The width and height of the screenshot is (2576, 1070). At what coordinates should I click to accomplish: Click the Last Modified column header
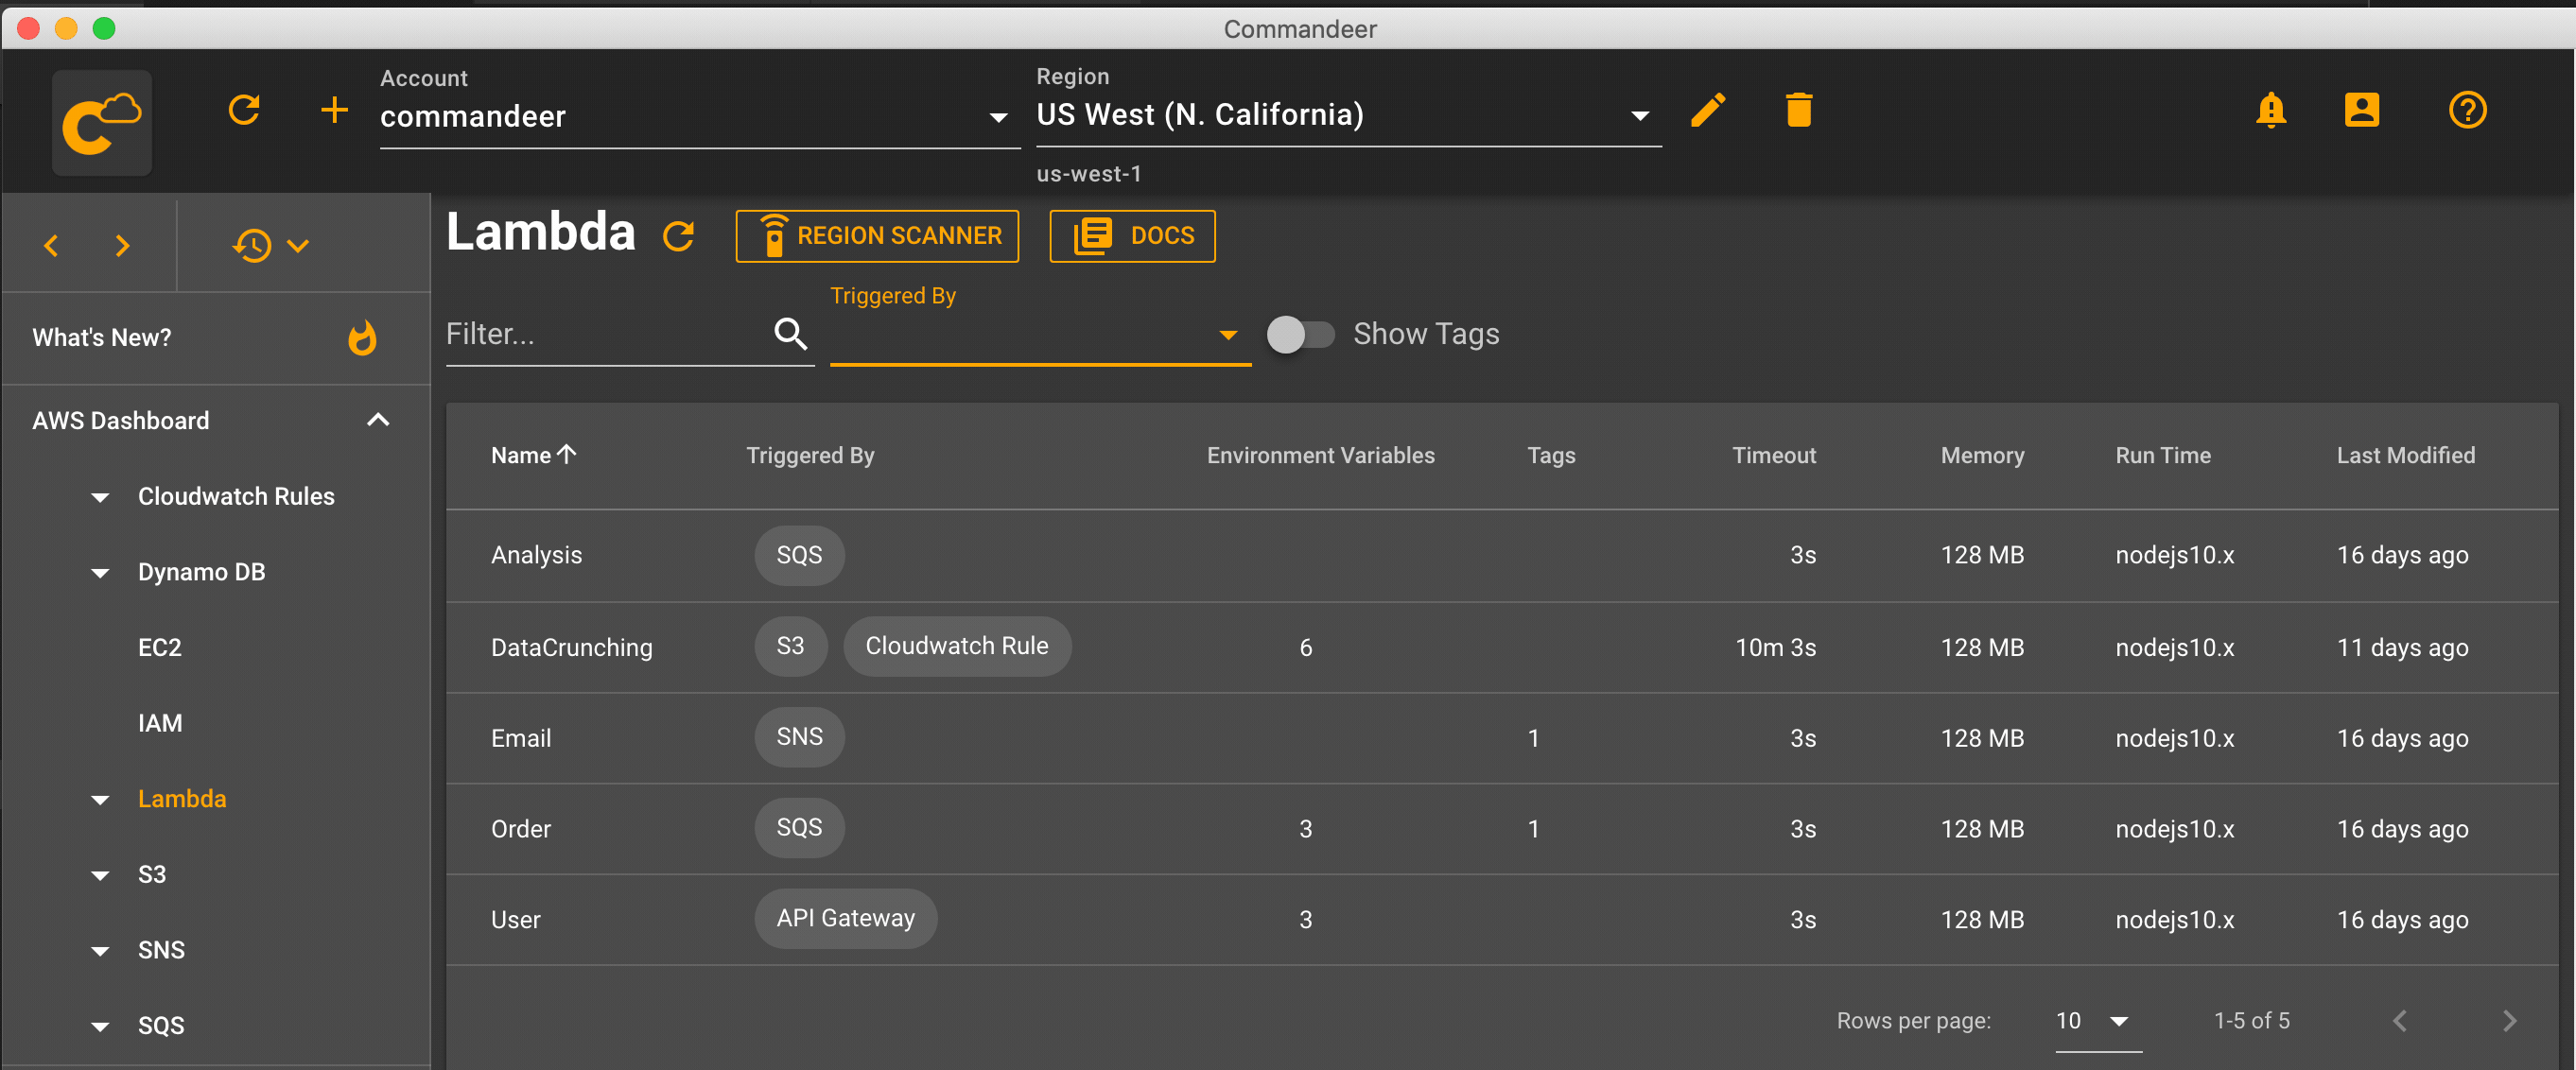click(2405, 455)
